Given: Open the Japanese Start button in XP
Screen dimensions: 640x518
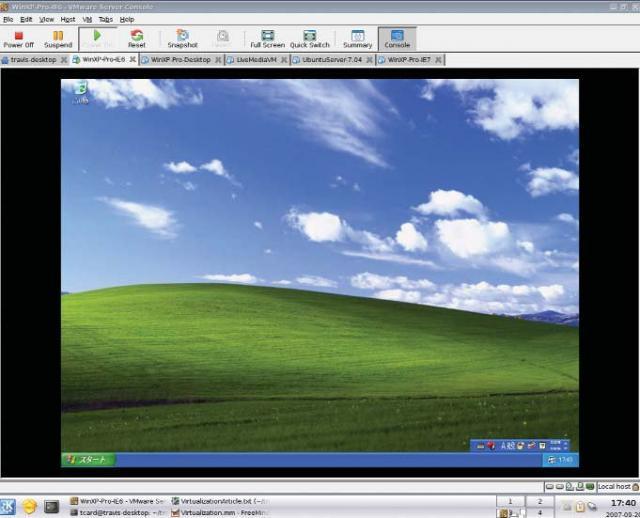Looking at the screenshot, I should click(x=89, y=460).
